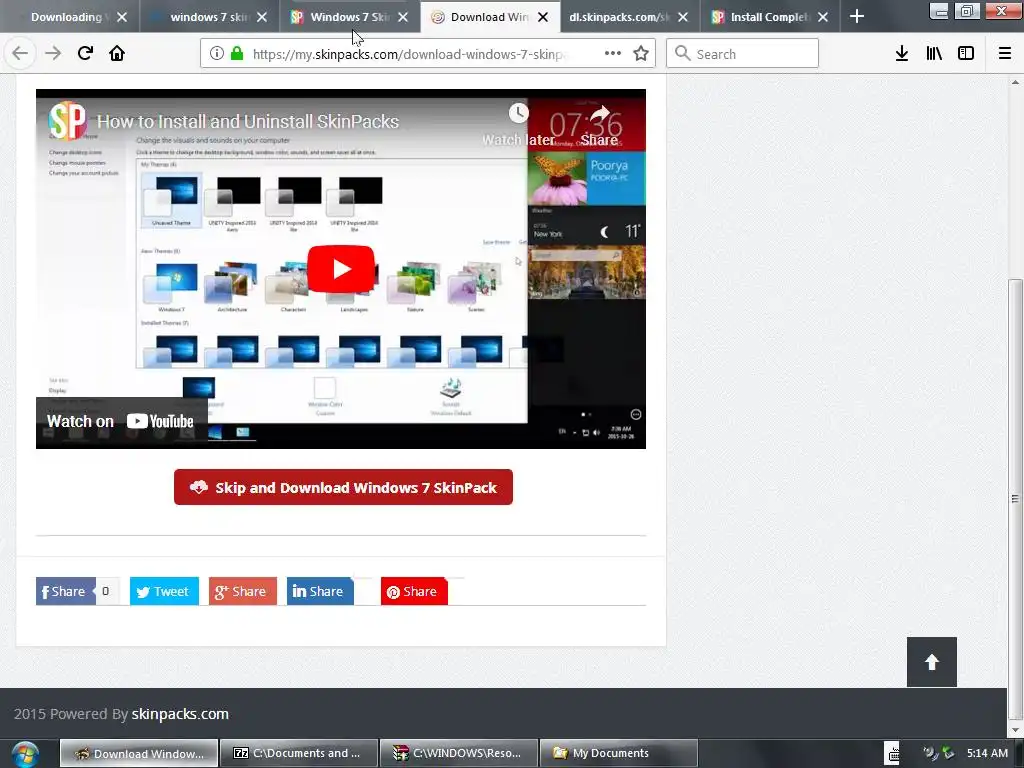Switch to the 'windows 7 ski' tab
The image size is (1024, 768).
208,17
